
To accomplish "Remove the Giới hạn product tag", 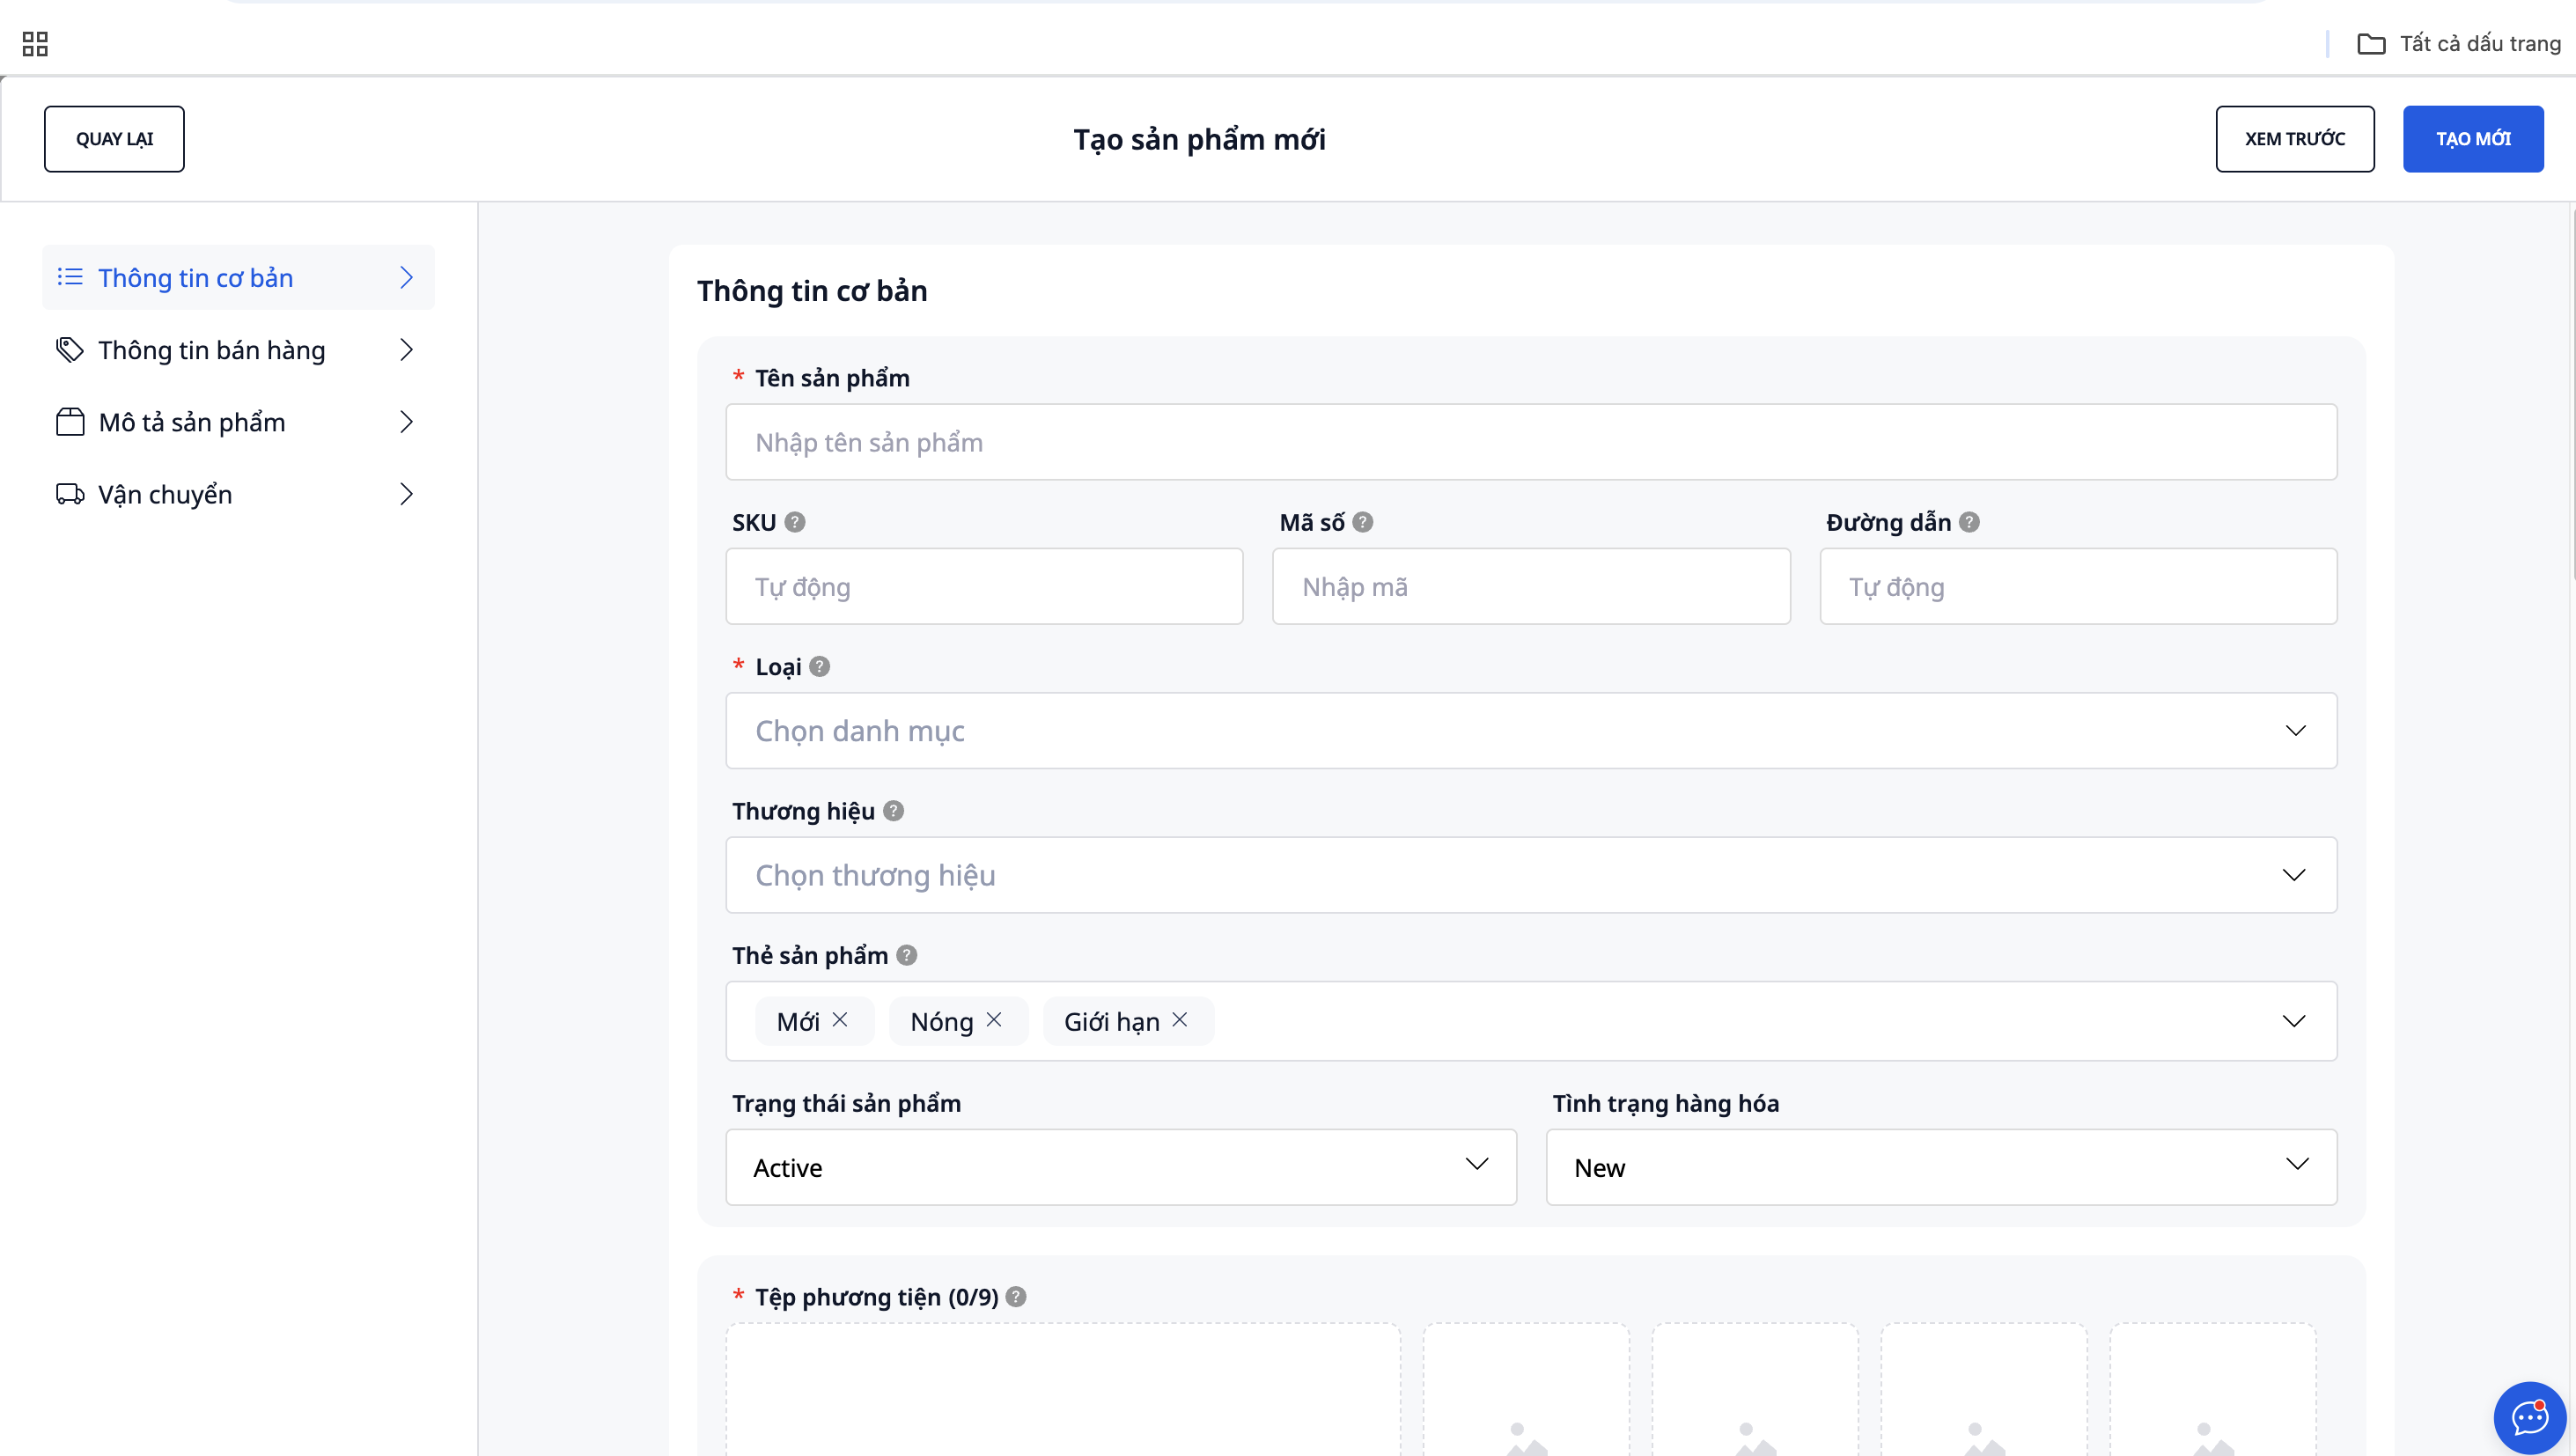I will pyautogui.click(x=1180, y=1019).
